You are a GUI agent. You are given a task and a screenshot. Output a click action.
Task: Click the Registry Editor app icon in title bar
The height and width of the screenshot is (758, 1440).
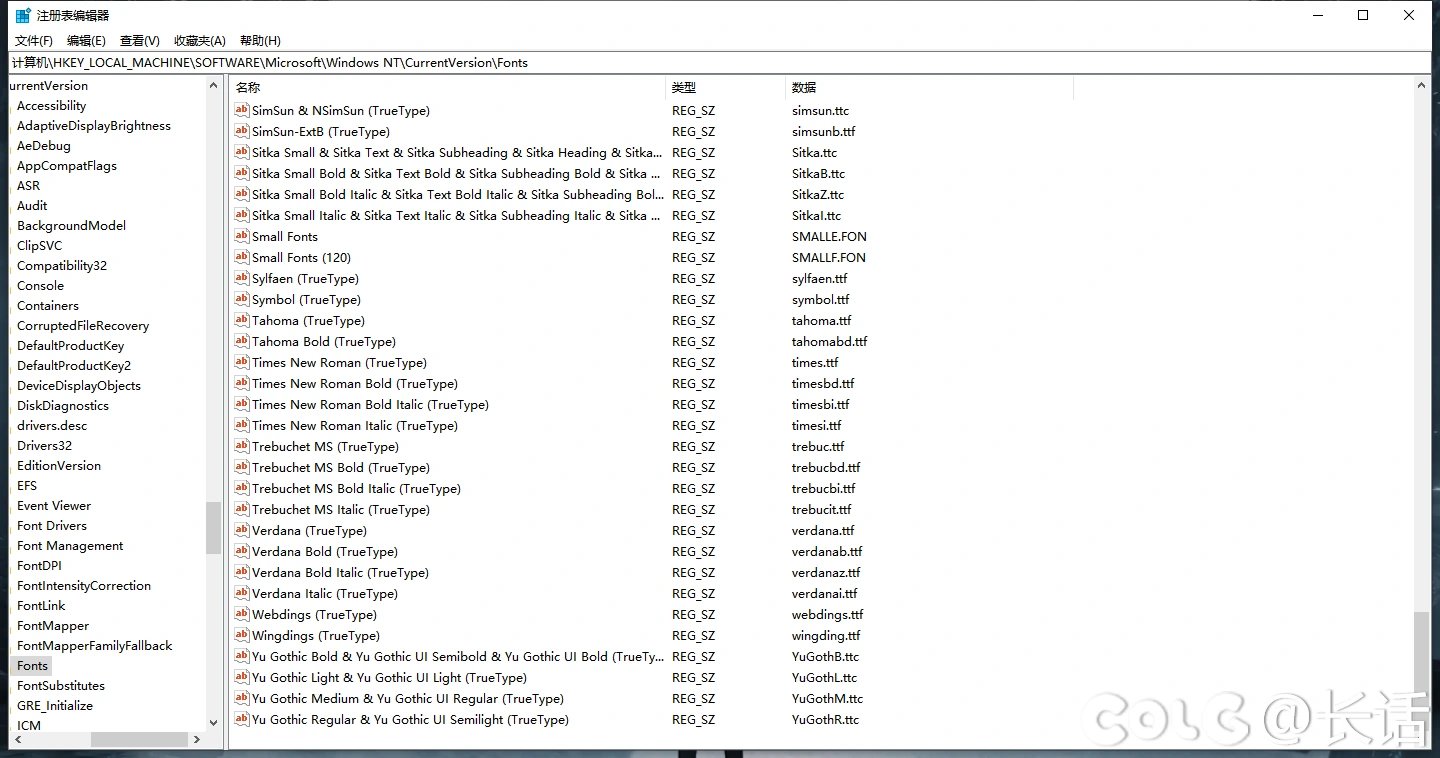(x=23, y=15)
